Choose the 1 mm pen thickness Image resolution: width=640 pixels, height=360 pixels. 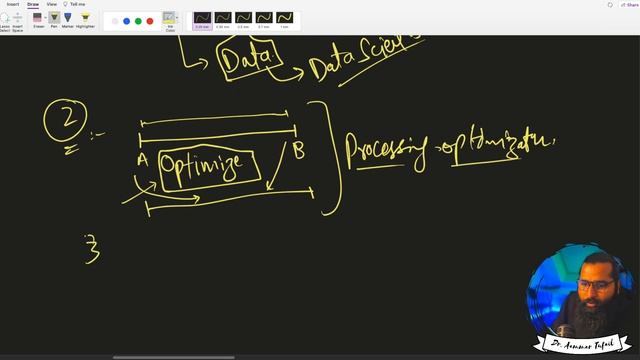click(284, 20)
